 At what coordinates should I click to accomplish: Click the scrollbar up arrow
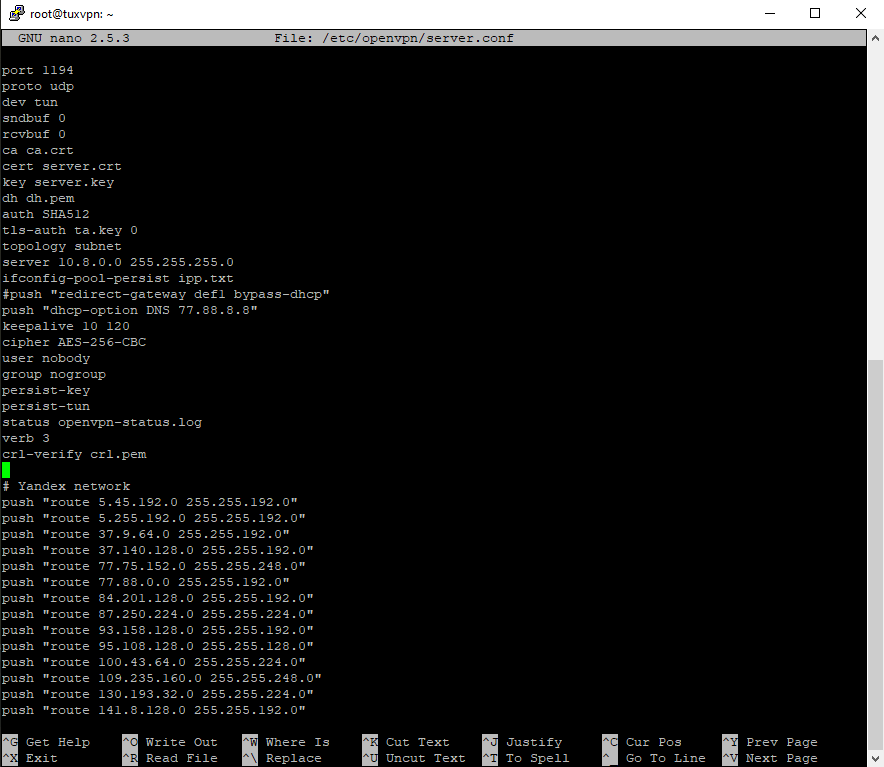coord(875,38)
